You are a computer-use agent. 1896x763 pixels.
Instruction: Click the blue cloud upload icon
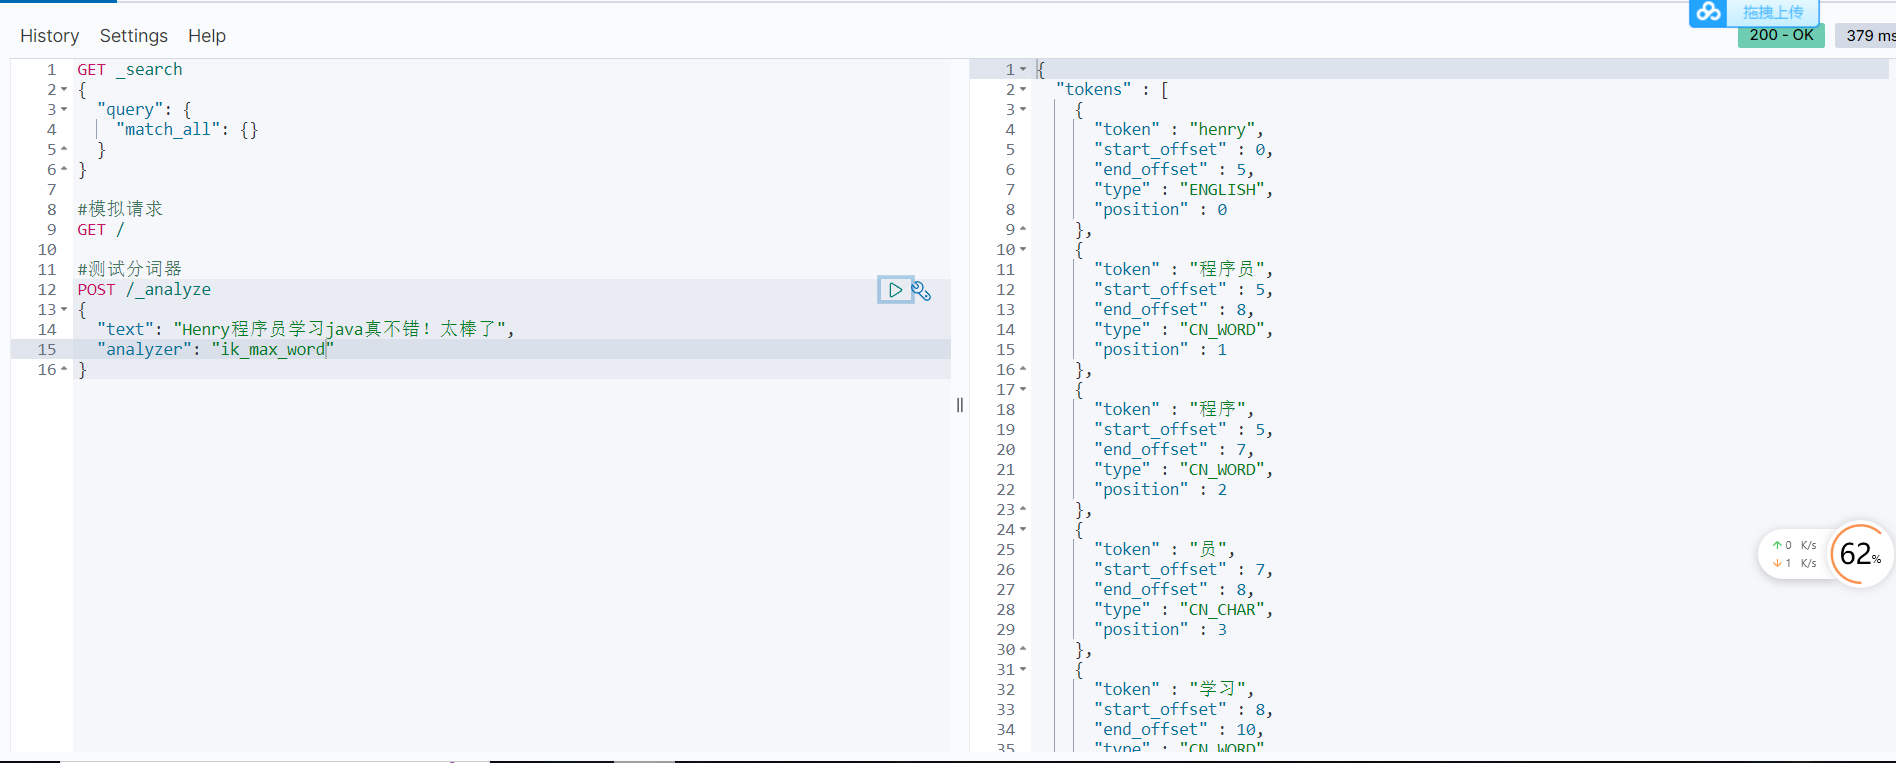tap(1709, 12)
